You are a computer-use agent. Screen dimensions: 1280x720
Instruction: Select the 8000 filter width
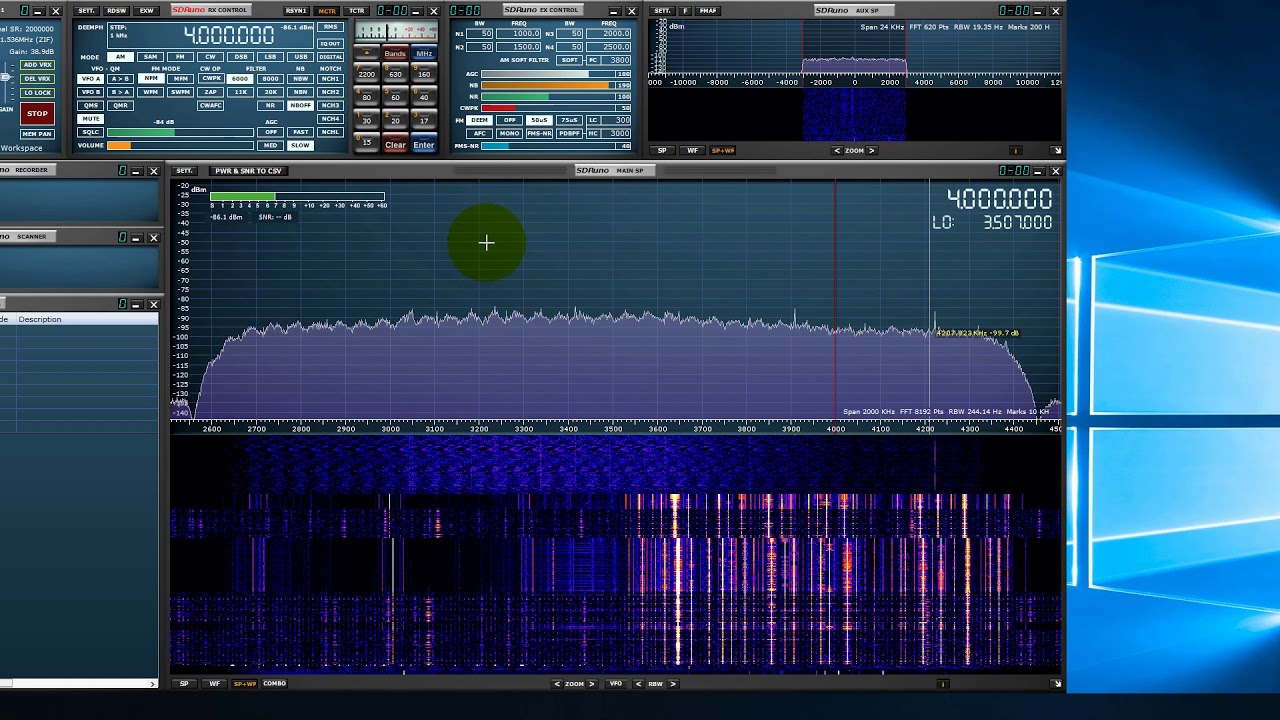tap(270, 79)
